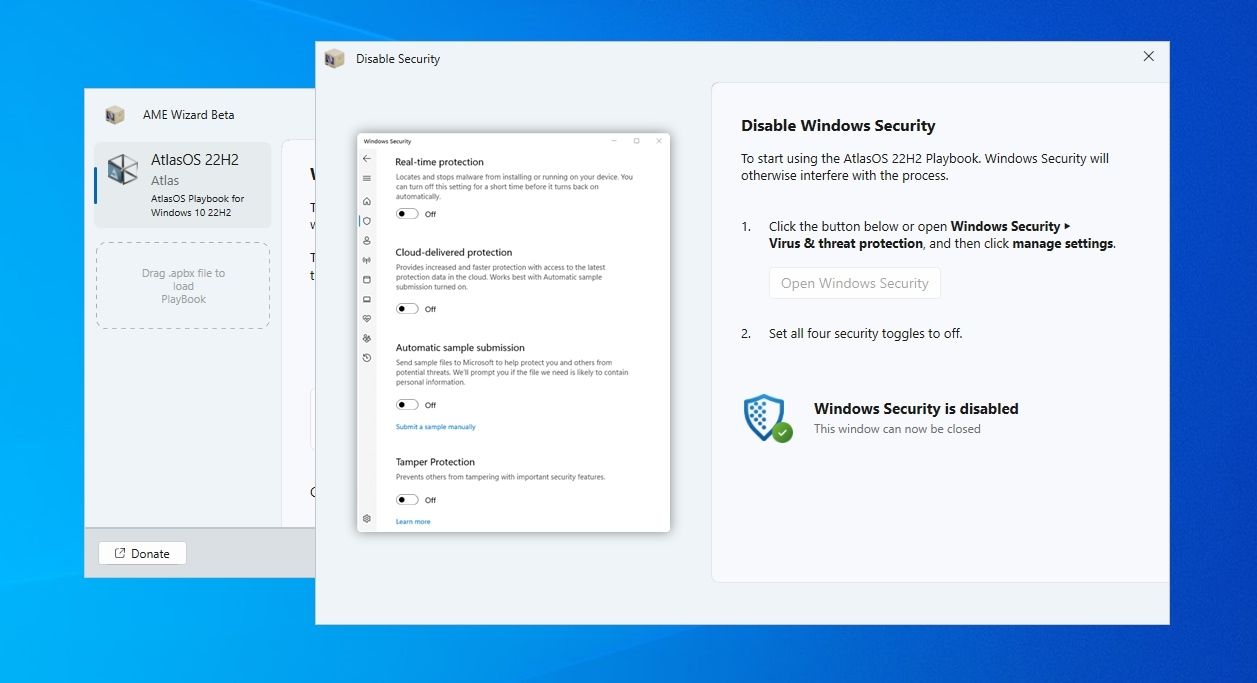Select the Home icon in Windows Security sidebar
This screenshot has height=683, width=1257.
[x=367, y=201]
